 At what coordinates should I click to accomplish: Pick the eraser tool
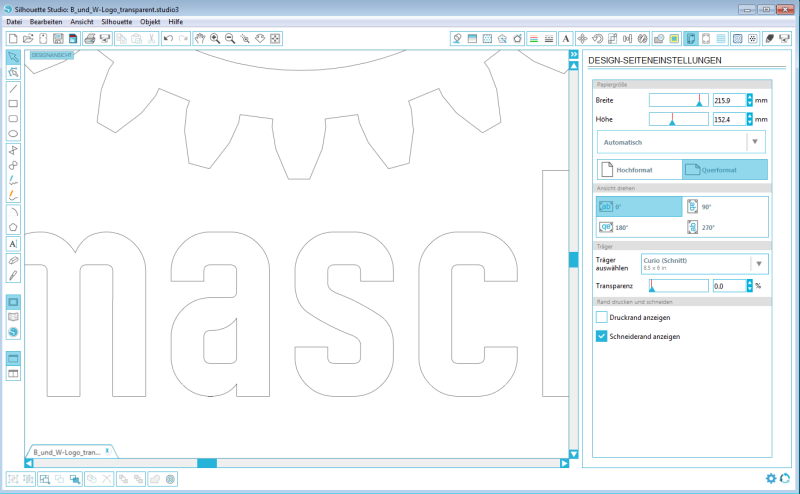click(x=13, y=260)
